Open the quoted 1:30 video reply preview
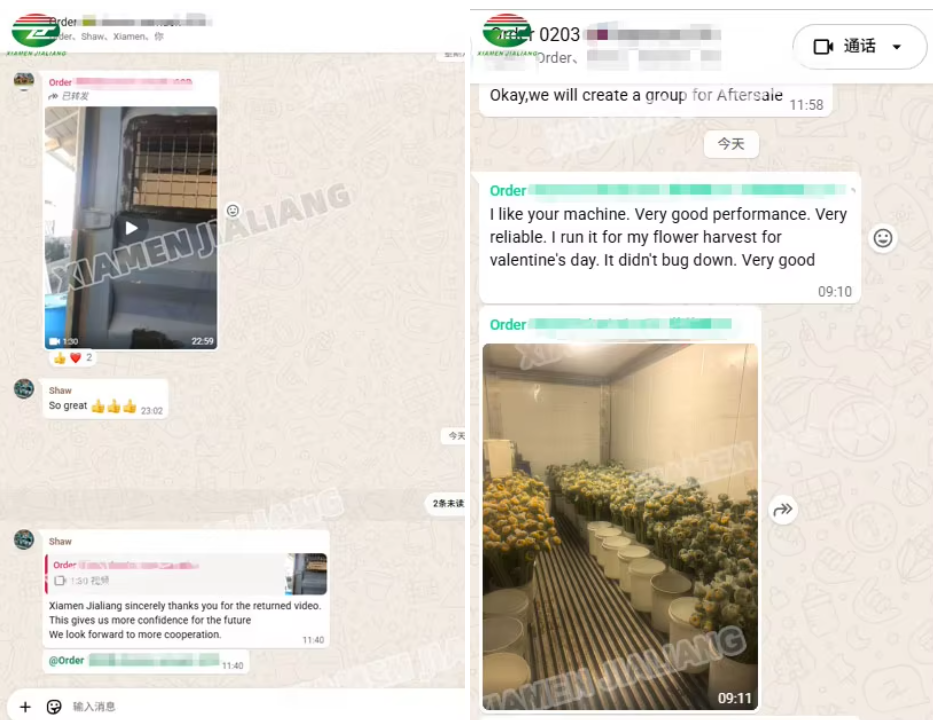The height and width of the screenshot is (720, 933). [186, 574]
